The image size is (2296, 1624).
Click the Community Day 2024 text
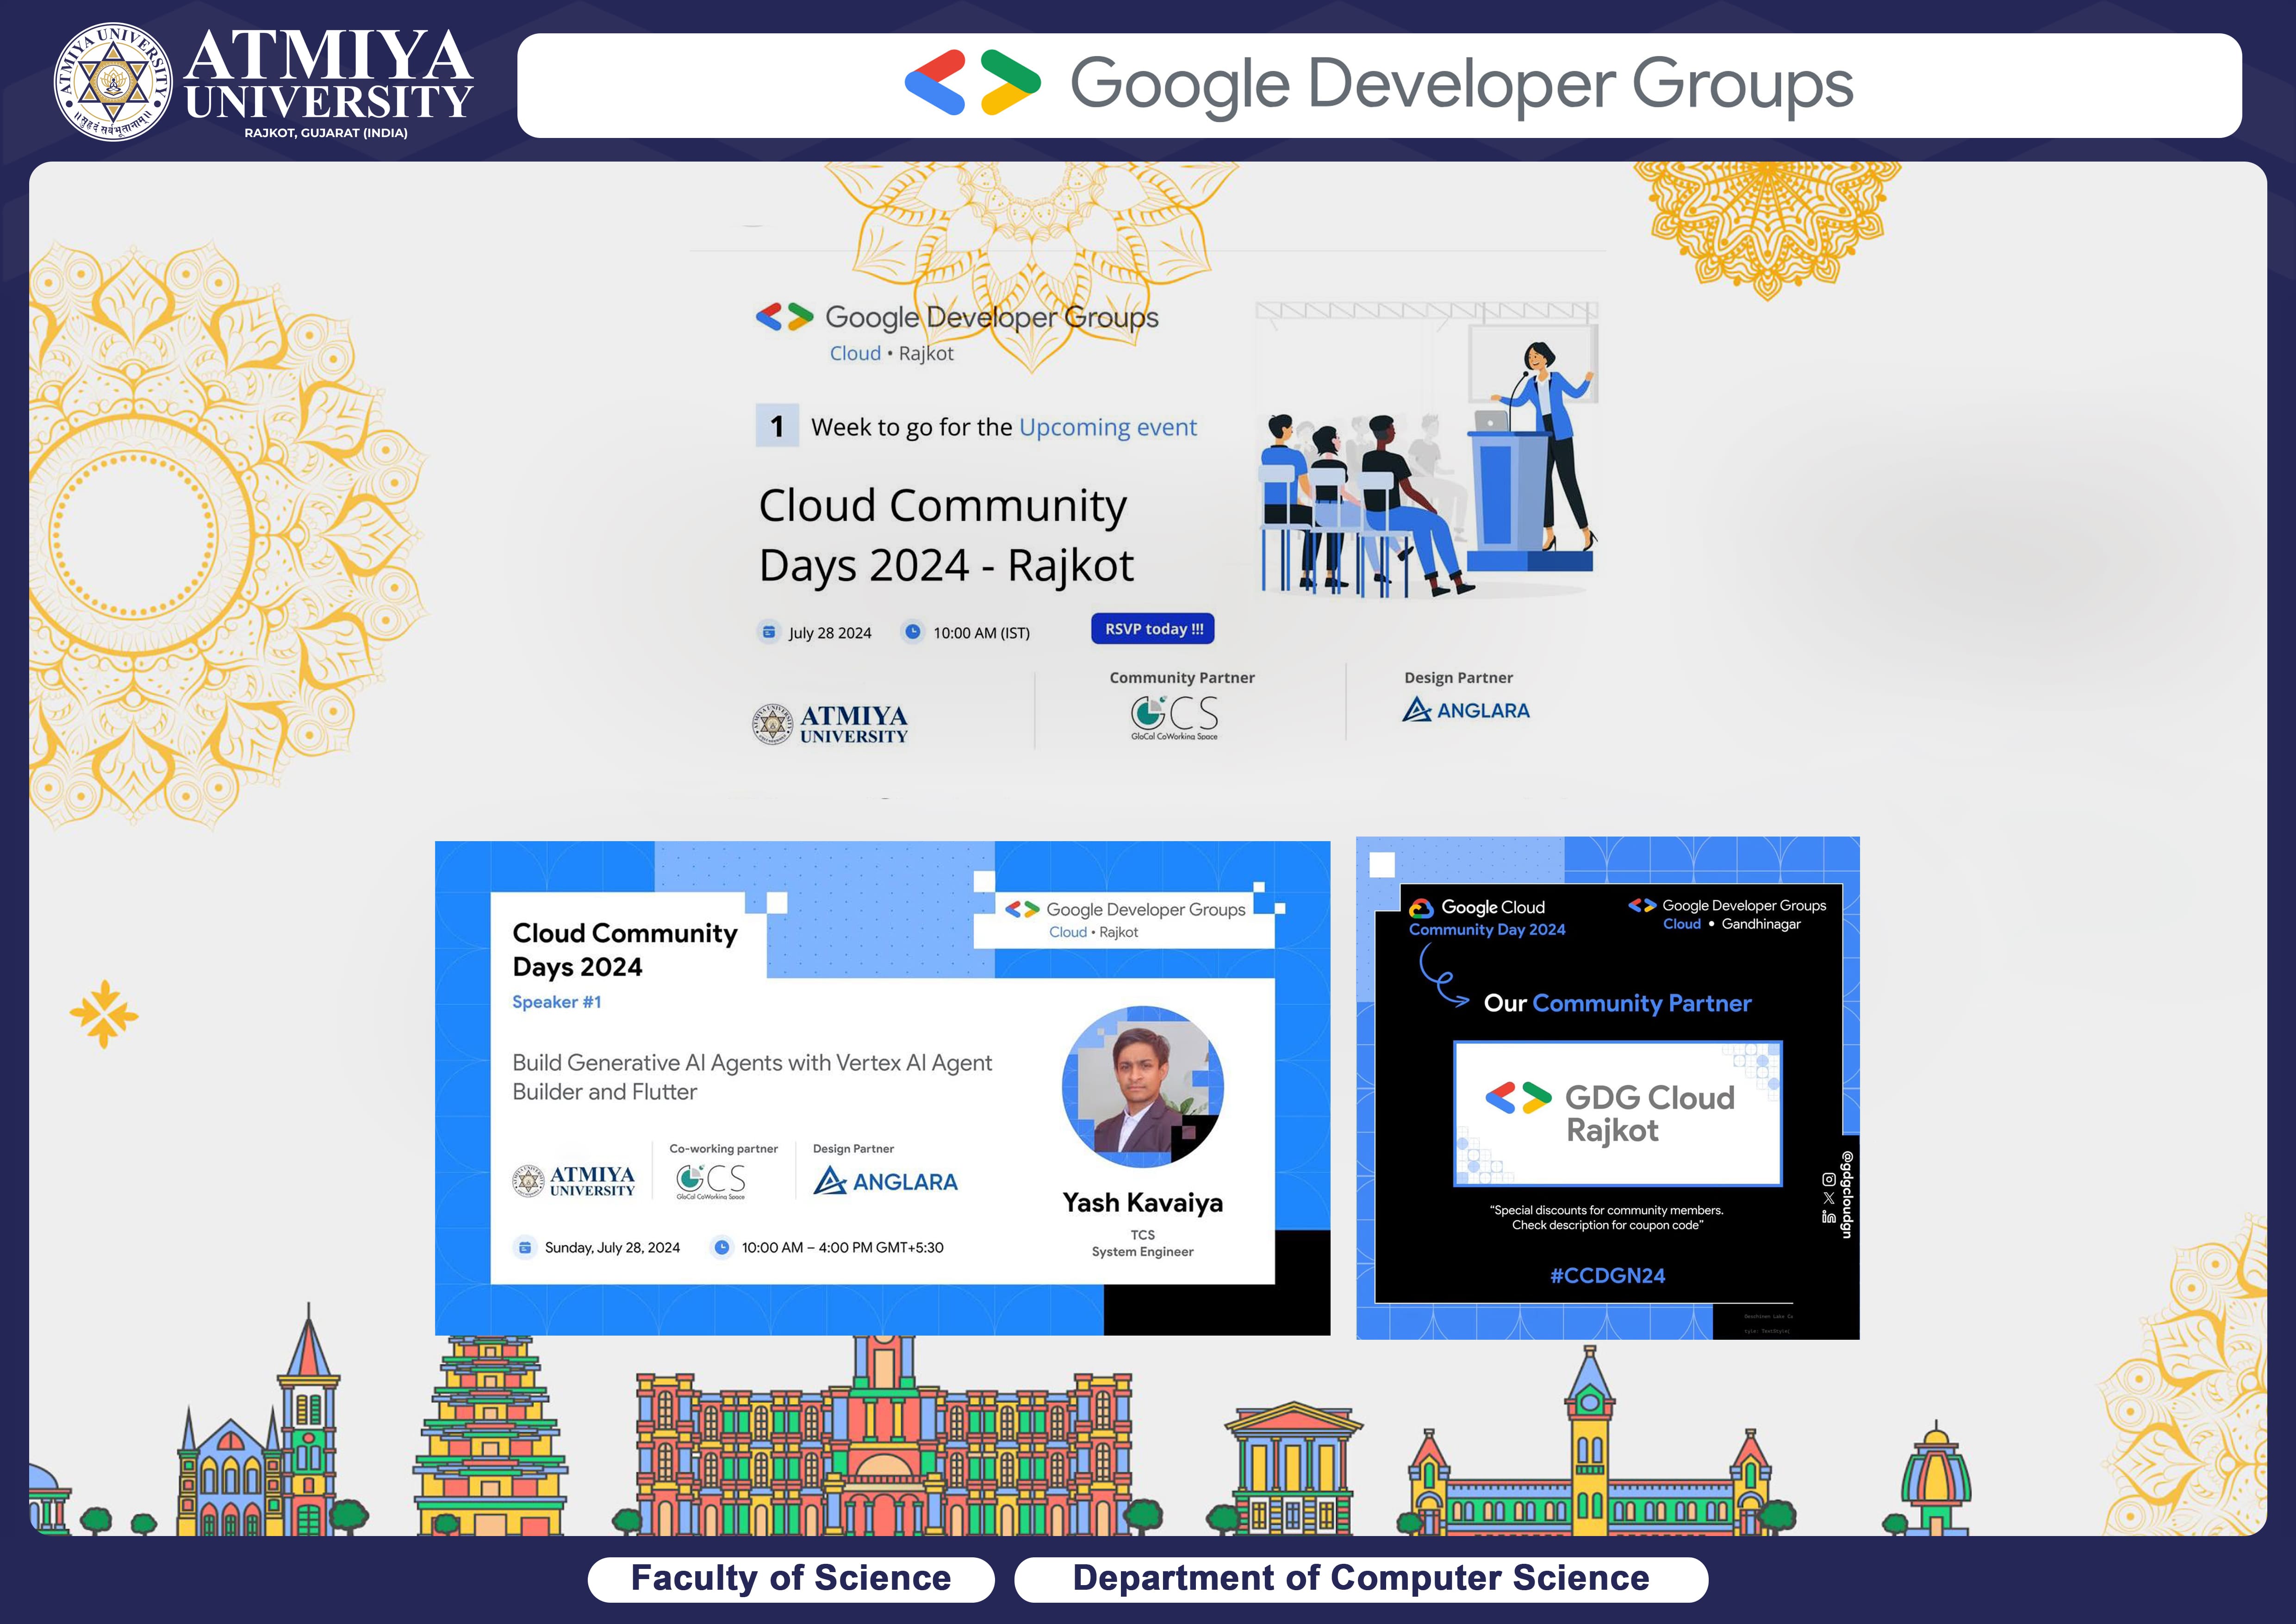pos(1487,930)
